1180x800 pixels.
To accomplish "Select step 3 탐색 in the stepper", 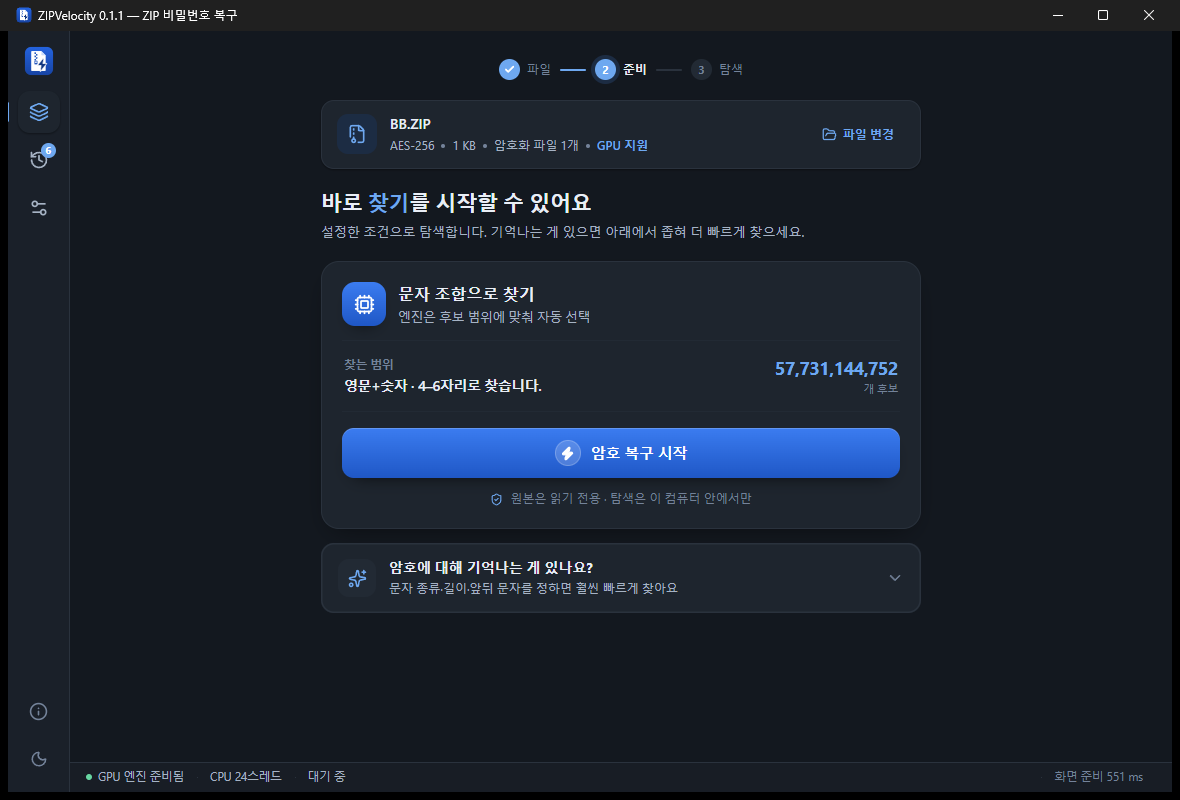I will pyautogui.click(x=717, y=69).
